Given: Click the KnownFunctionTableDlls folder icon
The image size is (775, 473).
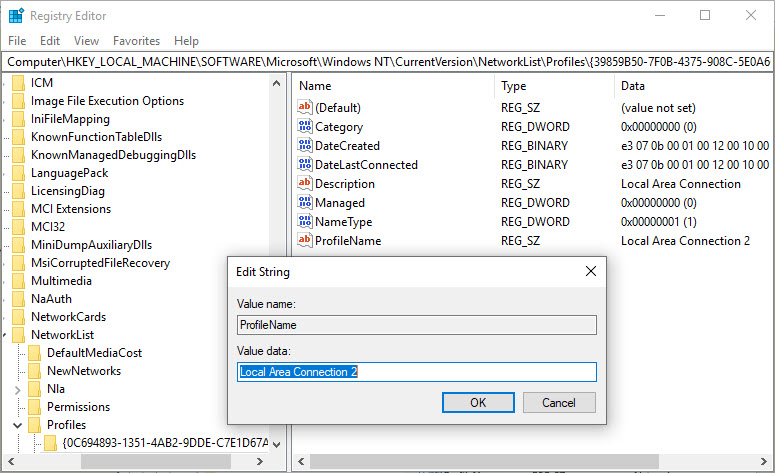Looking at the screenshot, I should pos(19,137).
